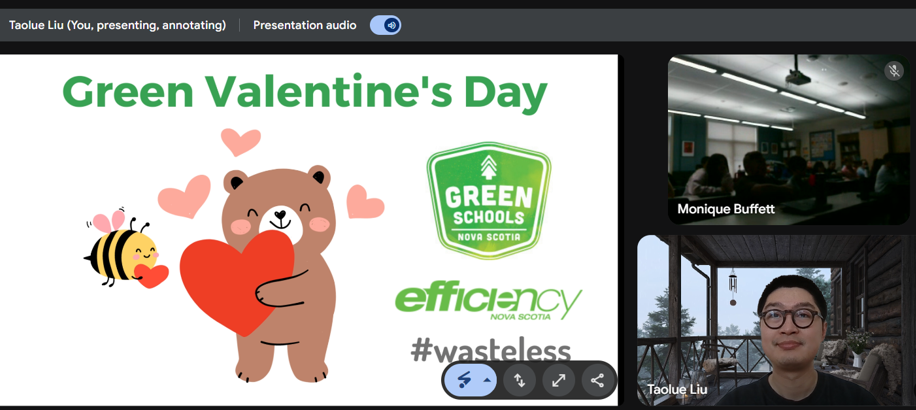This screenshot has width=916, height=410.
Task: Click the pink heart above the bear's head
Action: tap(240, 141)
